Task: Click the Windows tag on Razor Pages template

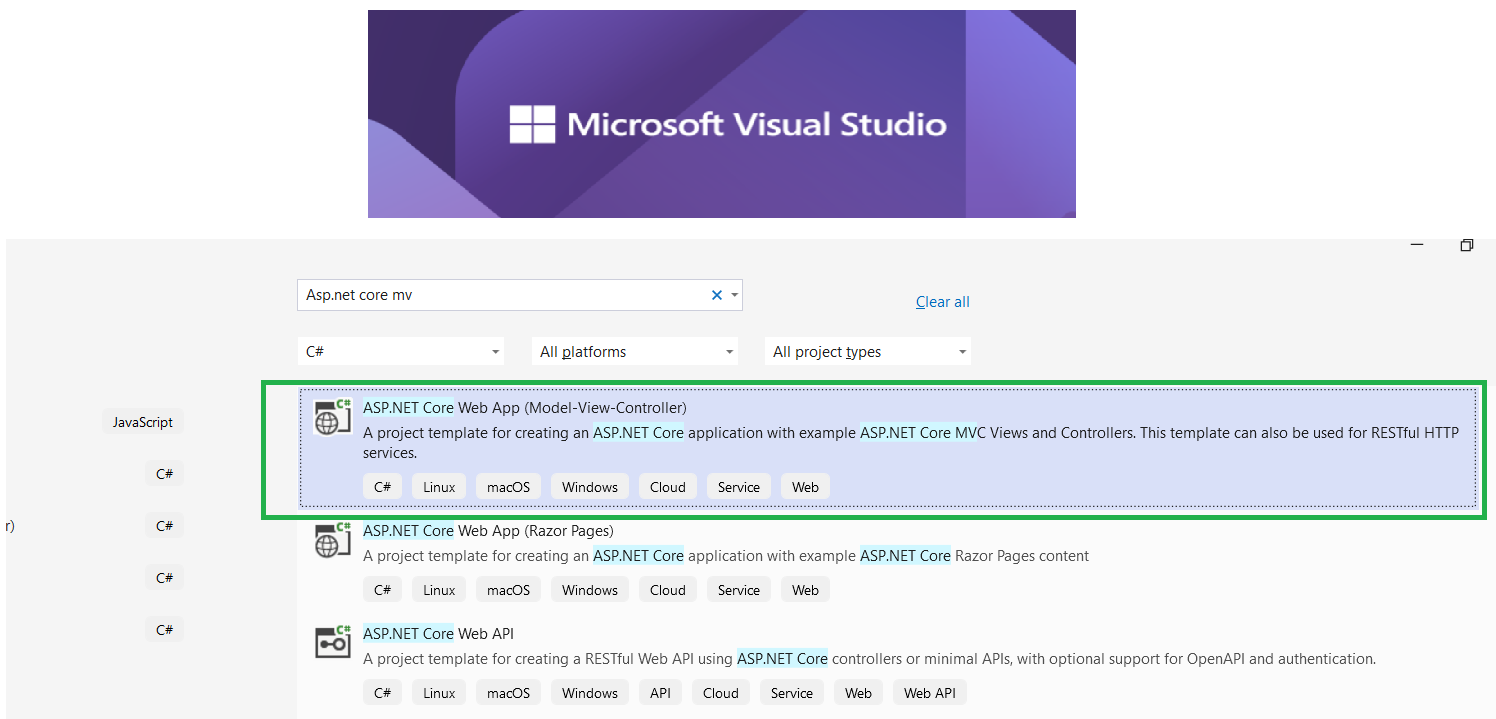Action: click(x=590, y=590)
